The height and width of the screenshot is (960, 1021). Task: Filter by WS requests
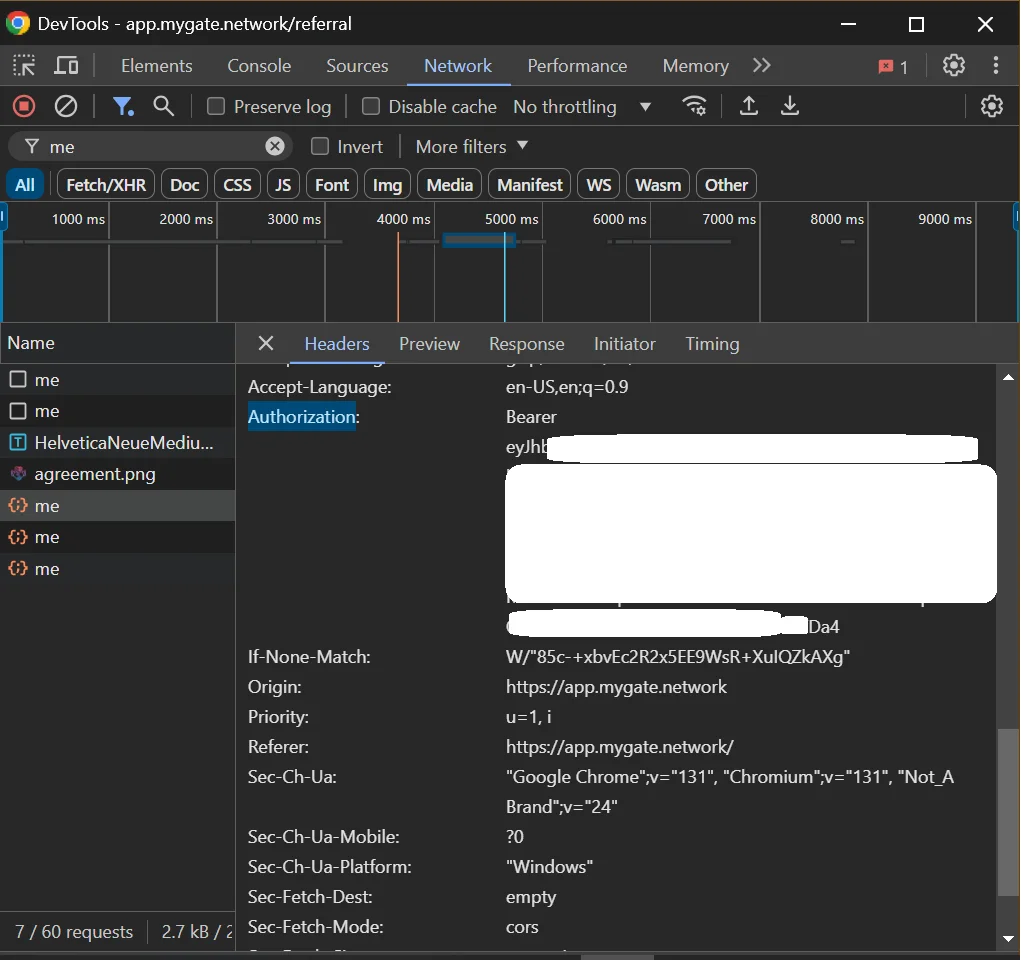point(598,185)
